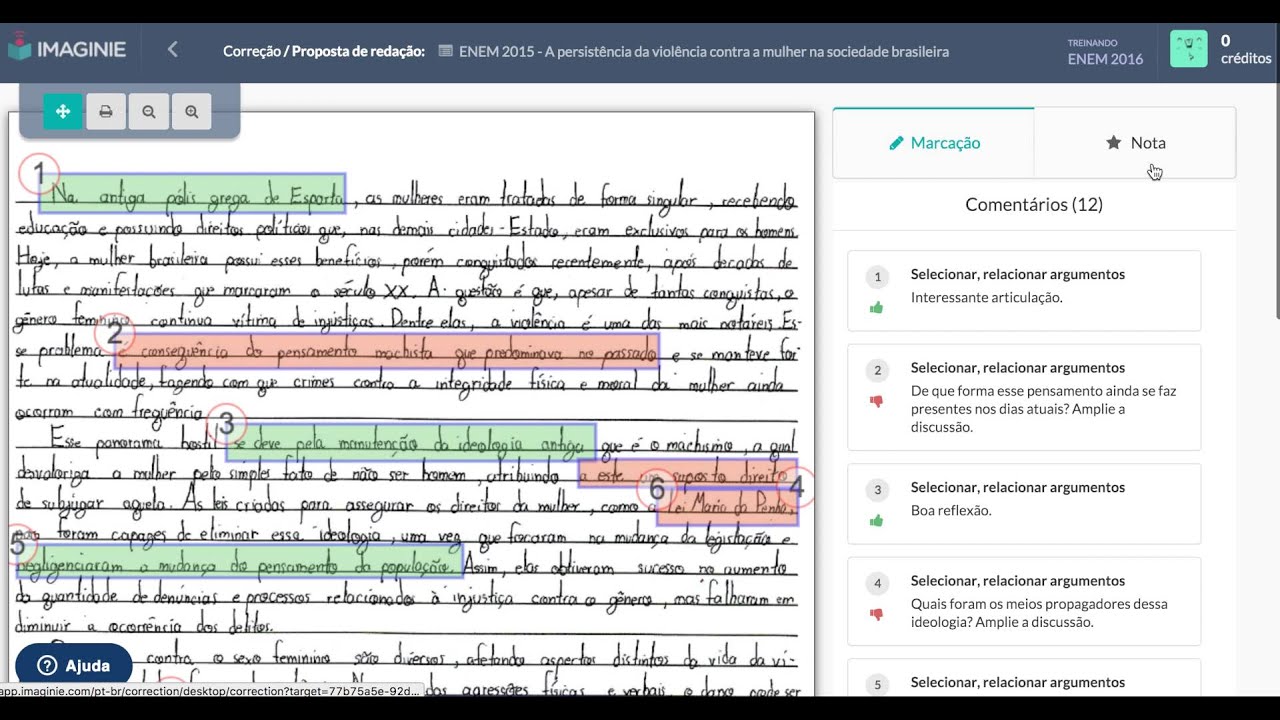Click the print essay icon
The height and width of the screenshot is (720, 1280).
coord(106,112)
